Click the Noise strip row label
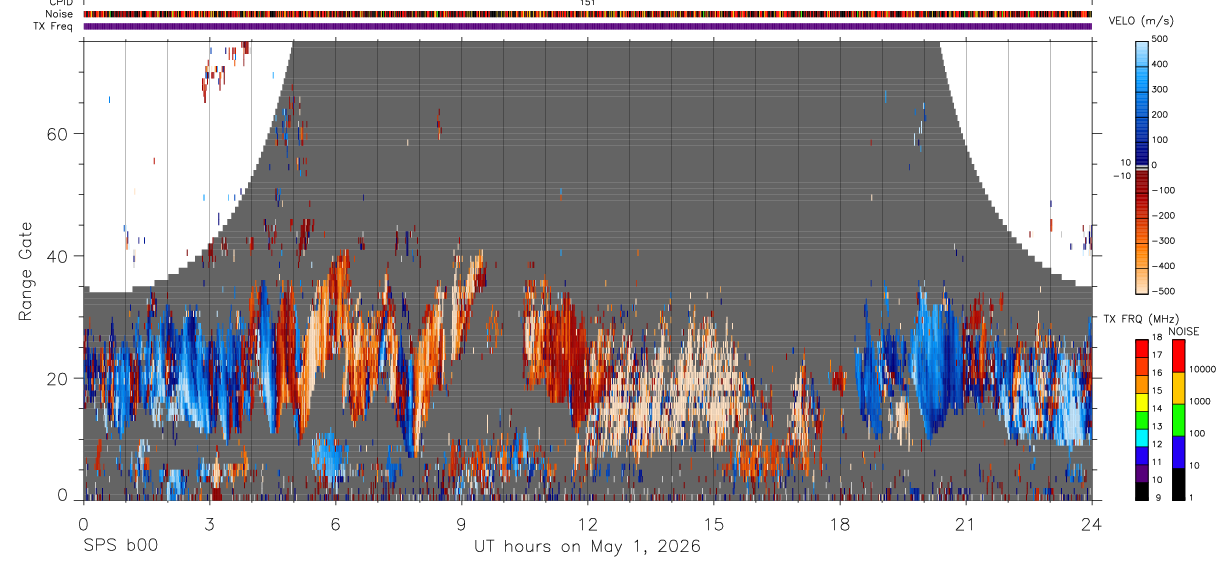The height and width of the screenshot is (567, 1228). point(60,14)
